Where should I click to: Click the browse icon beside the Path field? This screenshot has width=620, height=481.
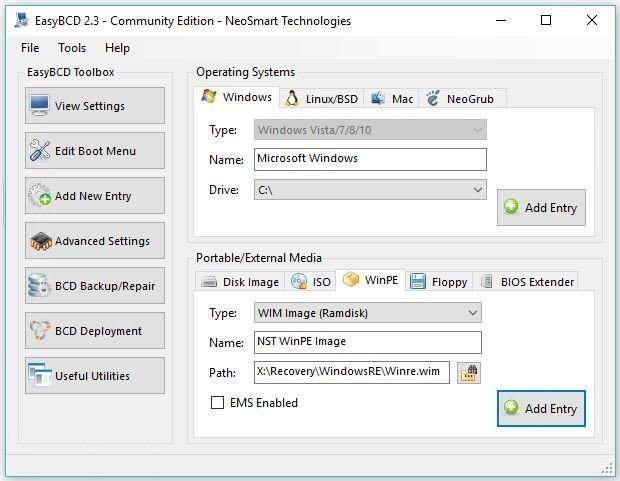[x=468, y=373]
